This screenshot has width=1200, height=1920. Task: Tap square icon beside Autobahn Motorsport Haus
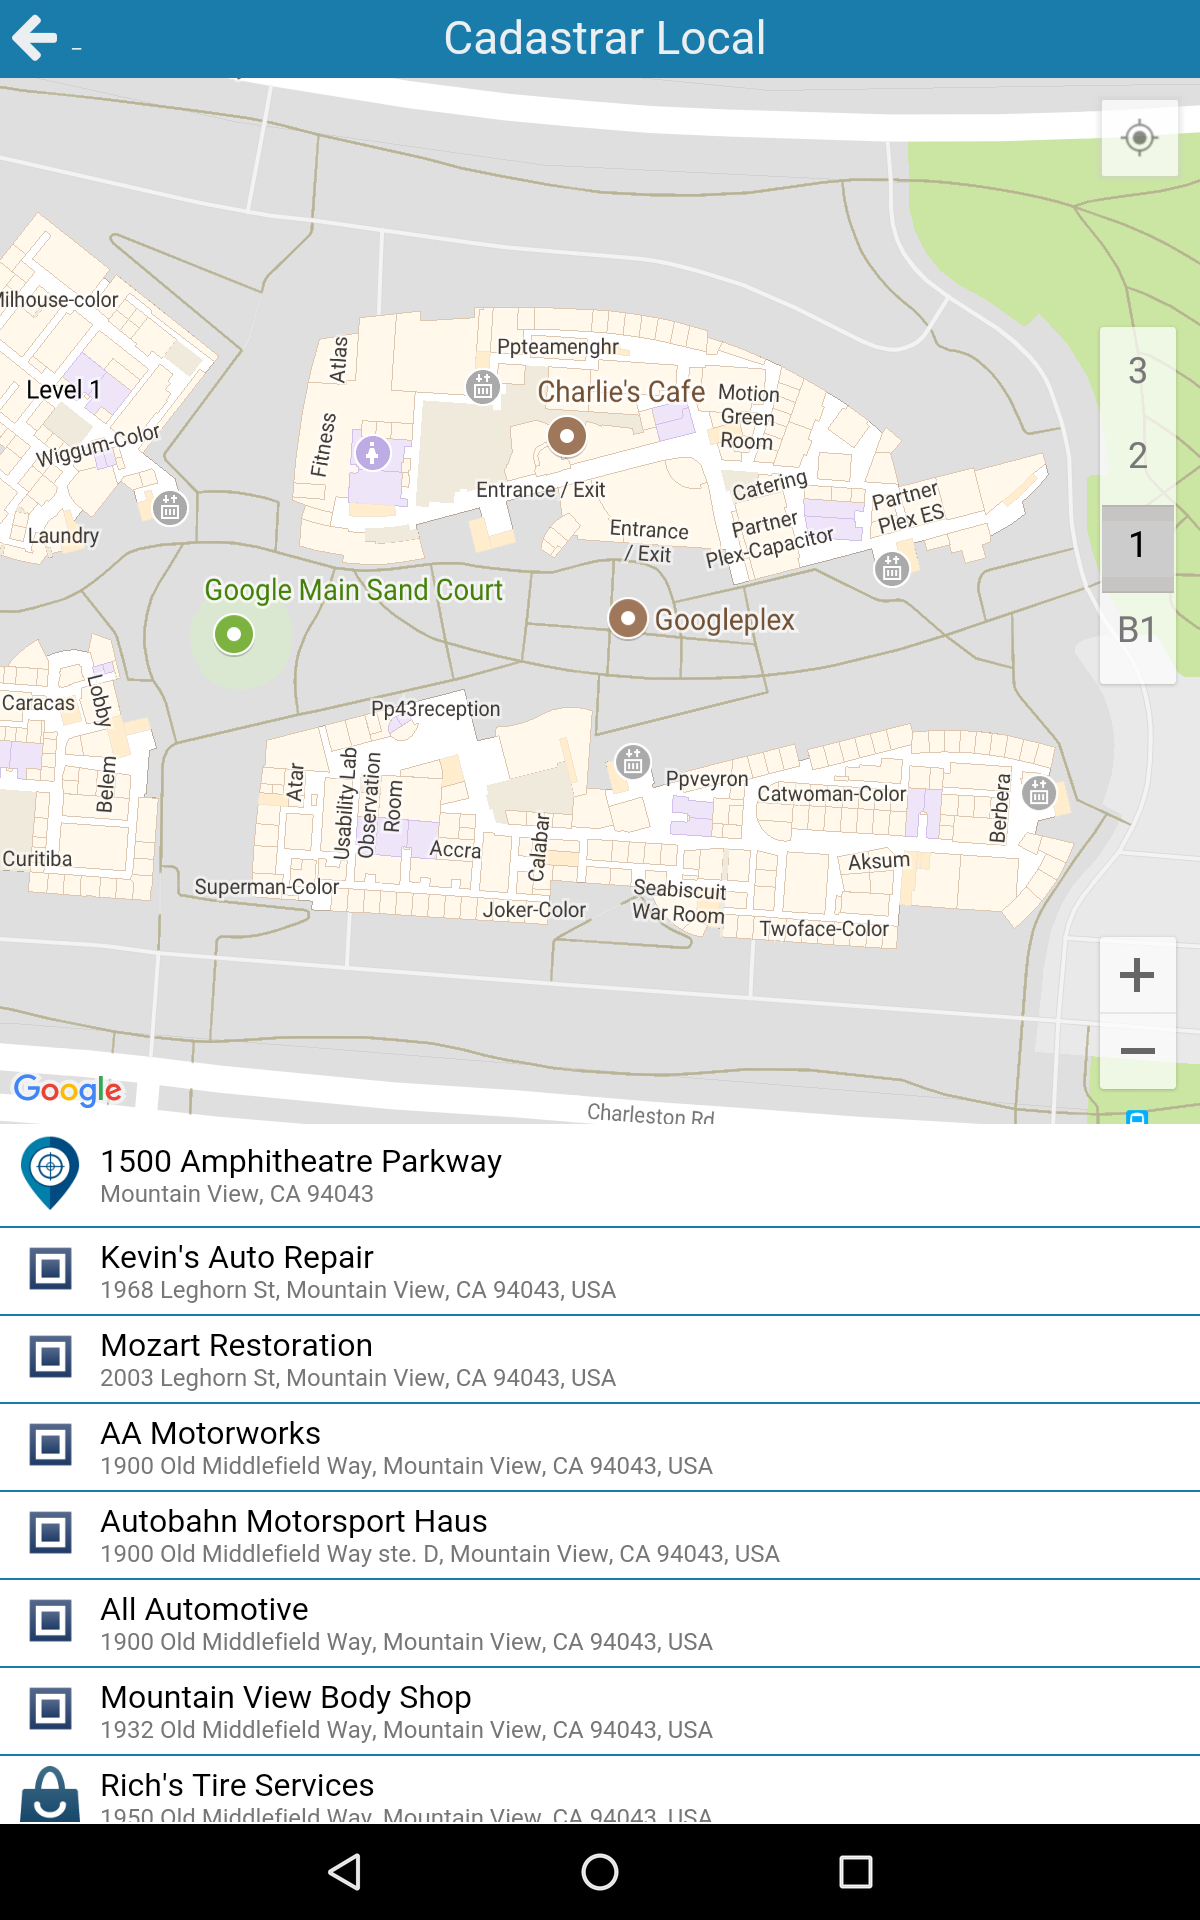[x=50, y=1533]
